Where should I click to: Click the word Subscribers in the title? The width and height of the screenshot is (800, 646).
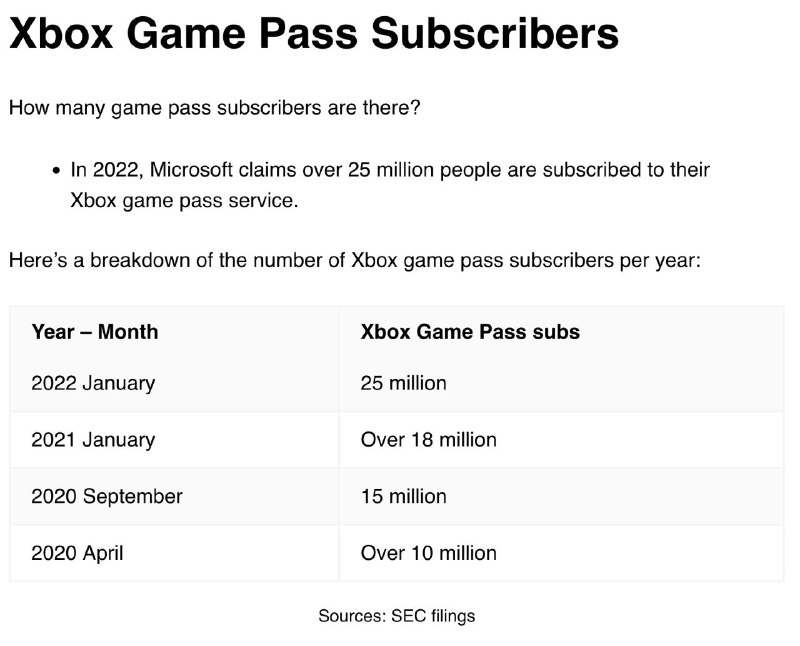coord(495,34)
